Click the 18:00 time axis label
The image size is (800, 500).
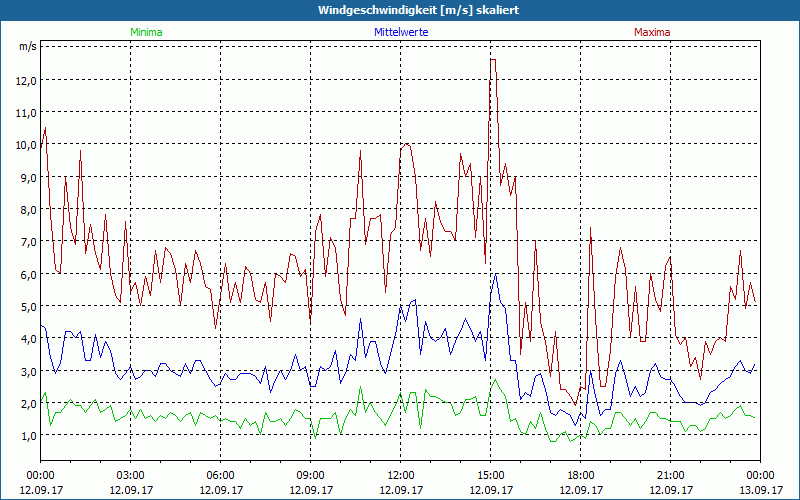pyautogui.click(x=581, y=476)
